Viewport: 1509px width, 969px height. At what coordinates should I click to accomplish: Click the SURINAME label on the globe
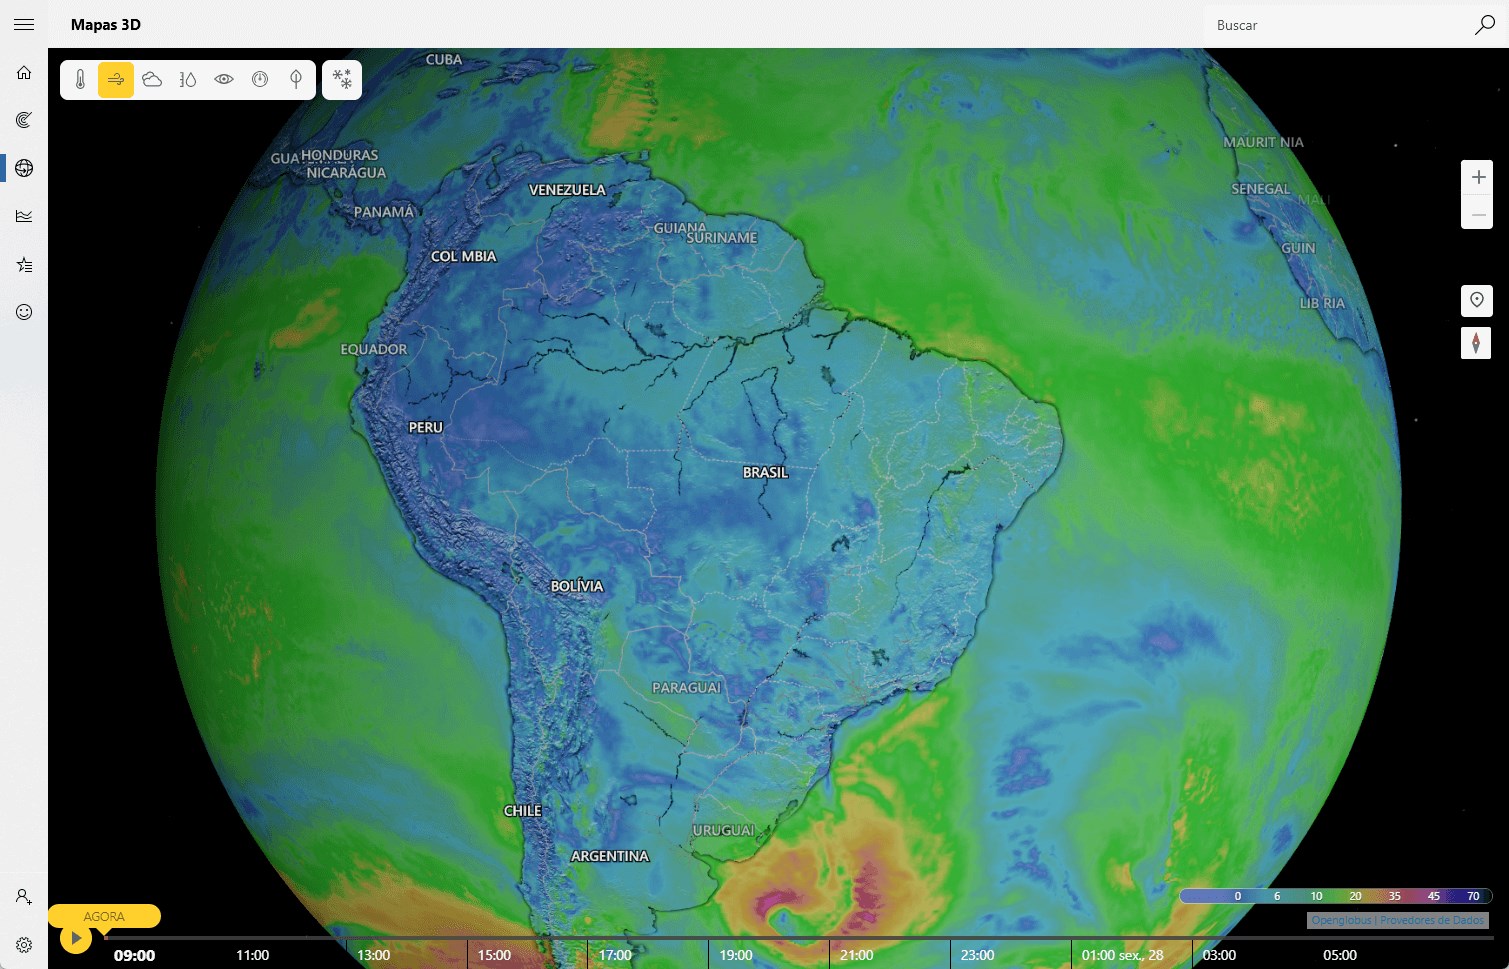722,238
